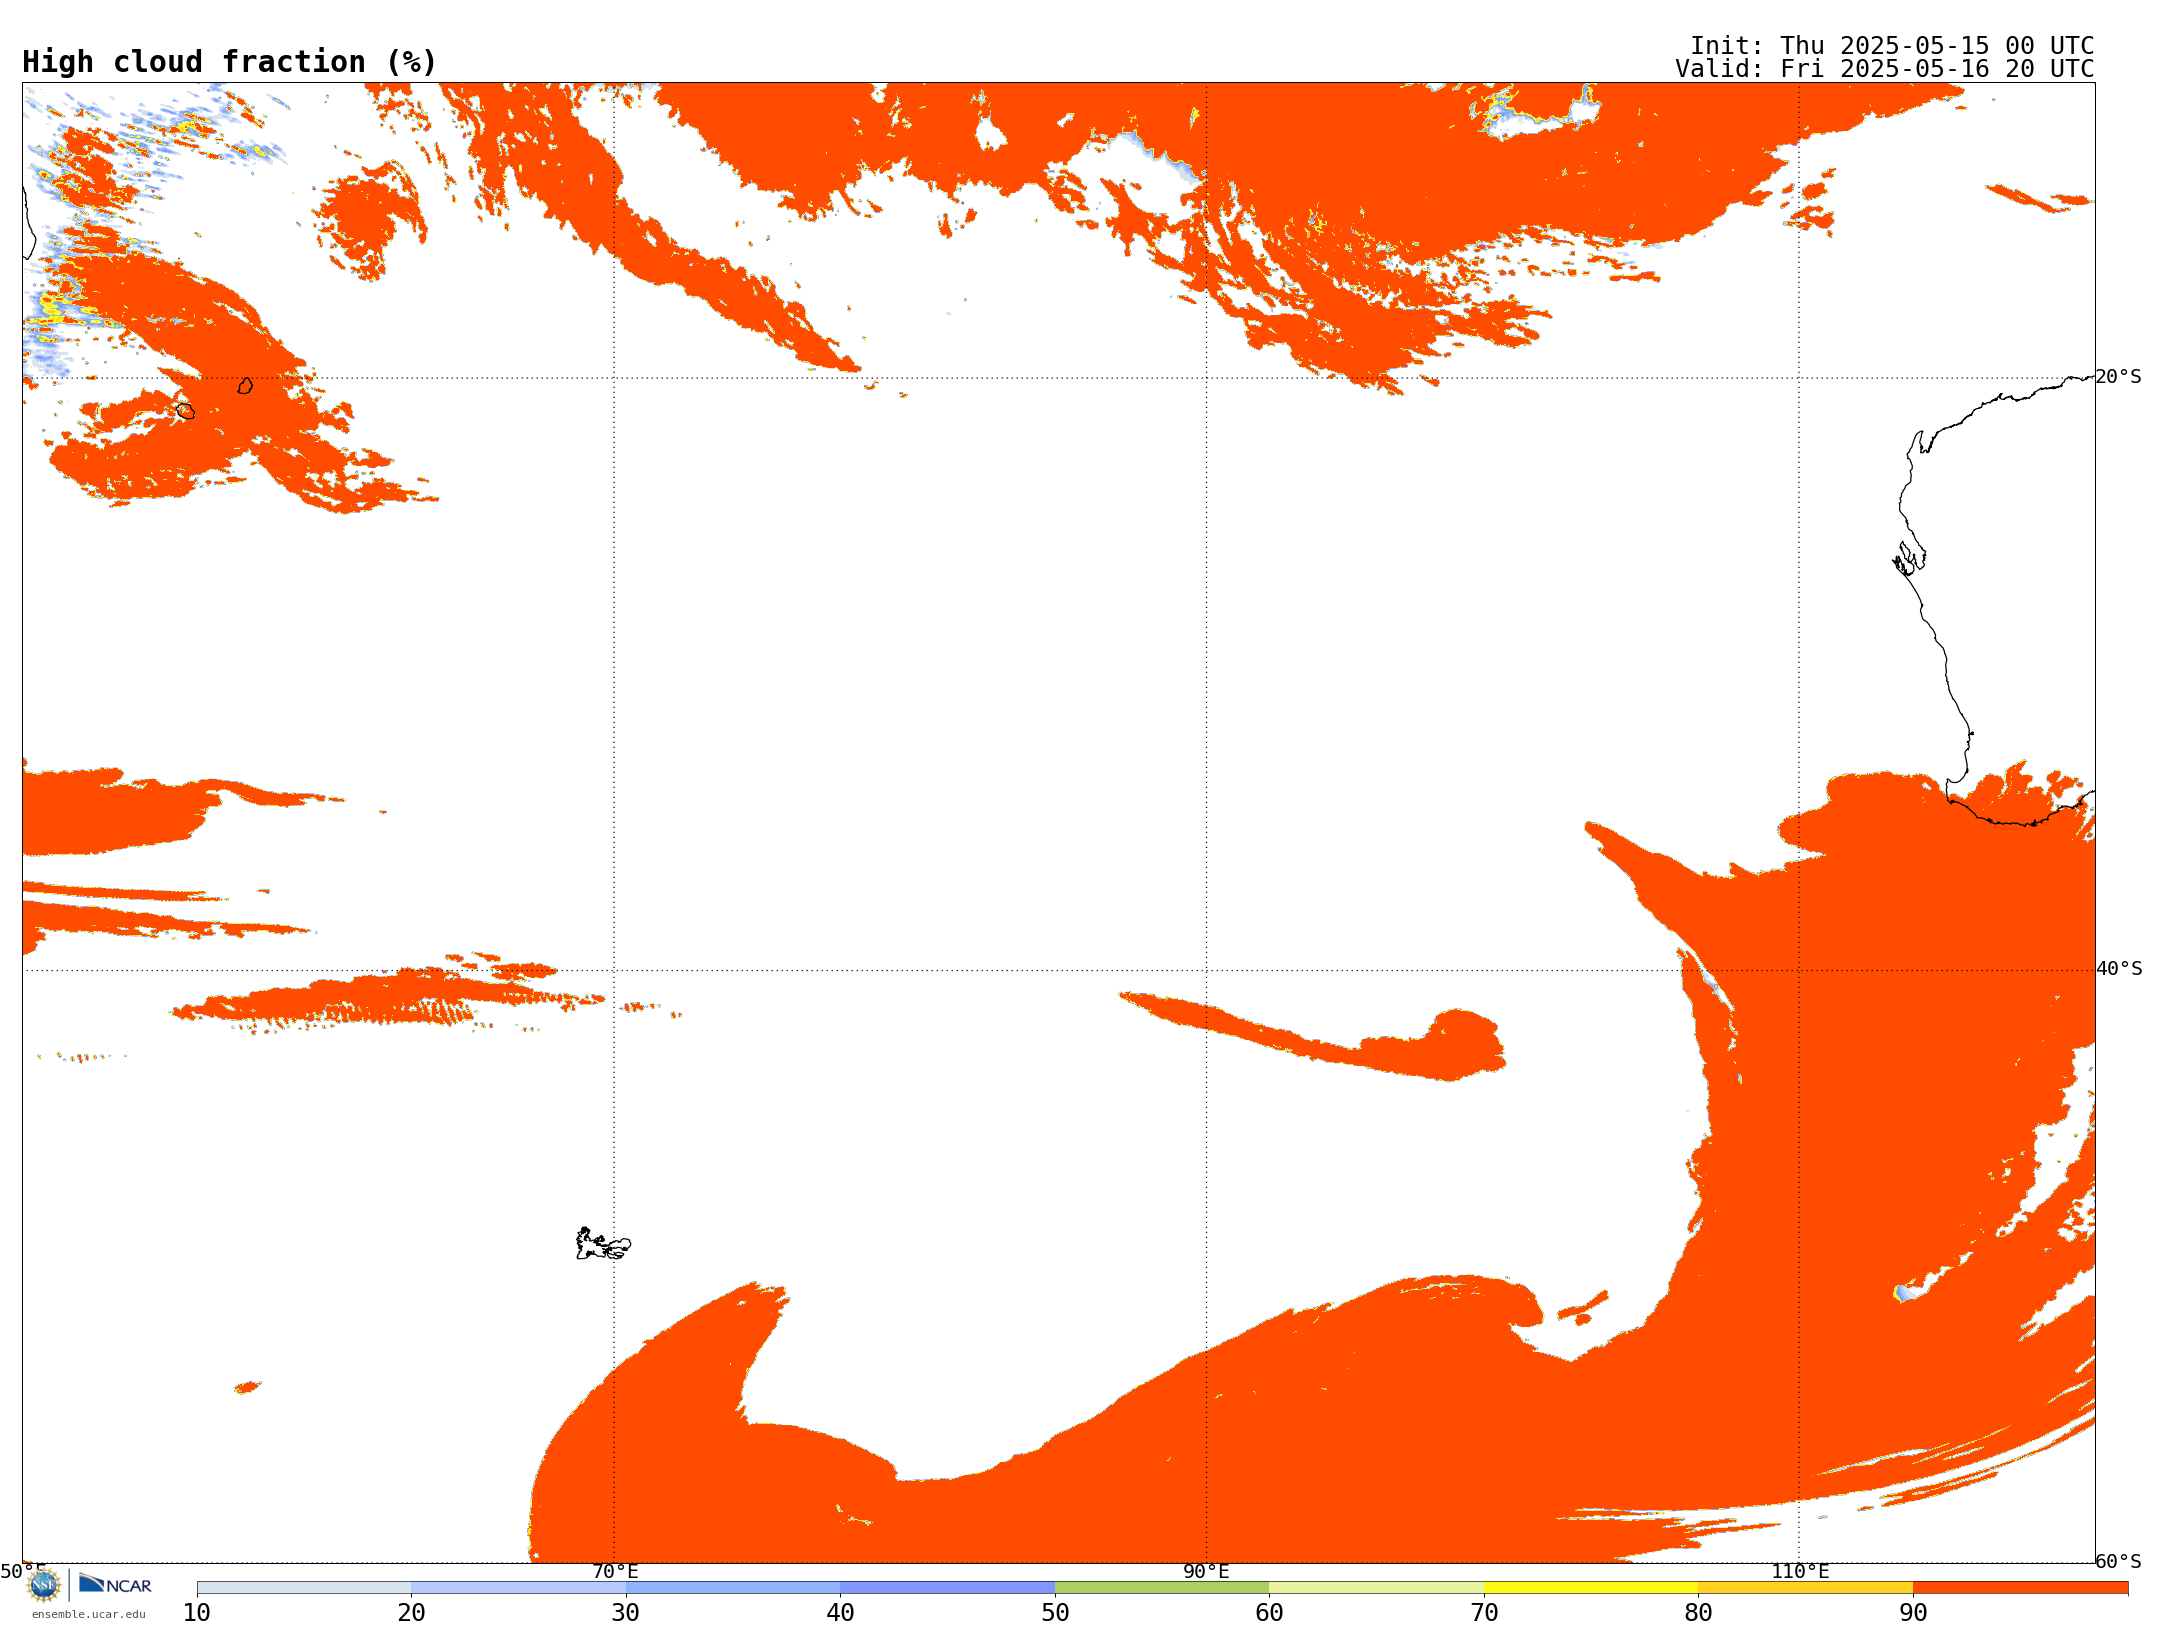
Task: Click the NCAR logo
Action: click(115, 1584)
